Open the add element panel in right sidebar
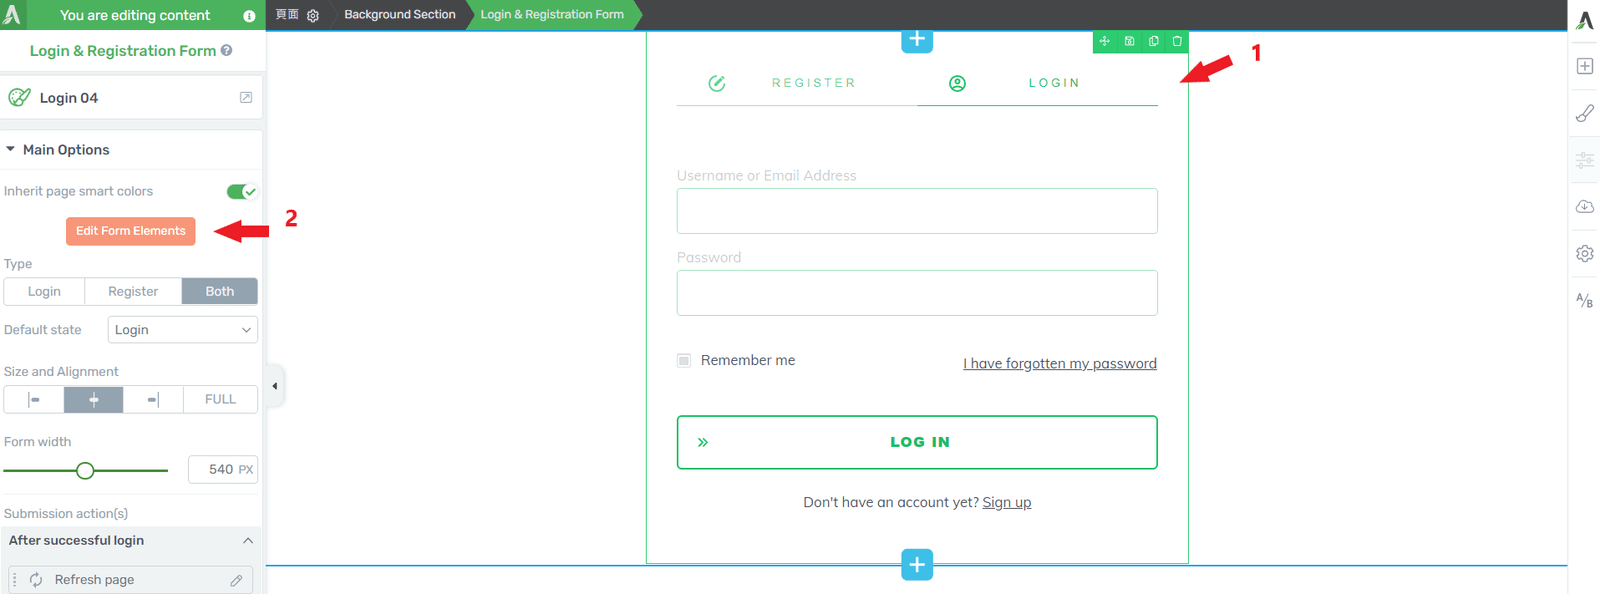The width and height of the screenshot is (1600, 594). pos(1585,66)
